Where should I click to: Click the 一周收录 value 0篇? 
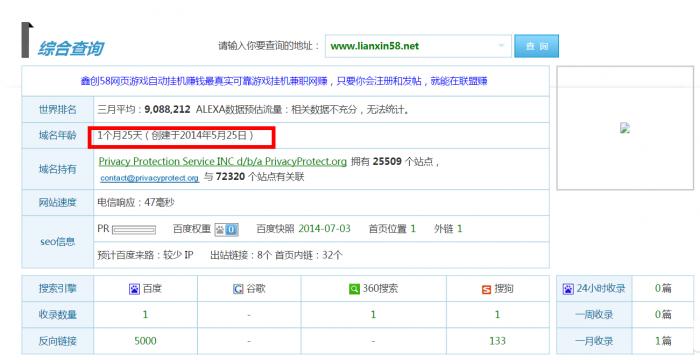pyautogui.click(x=663, y=315)
